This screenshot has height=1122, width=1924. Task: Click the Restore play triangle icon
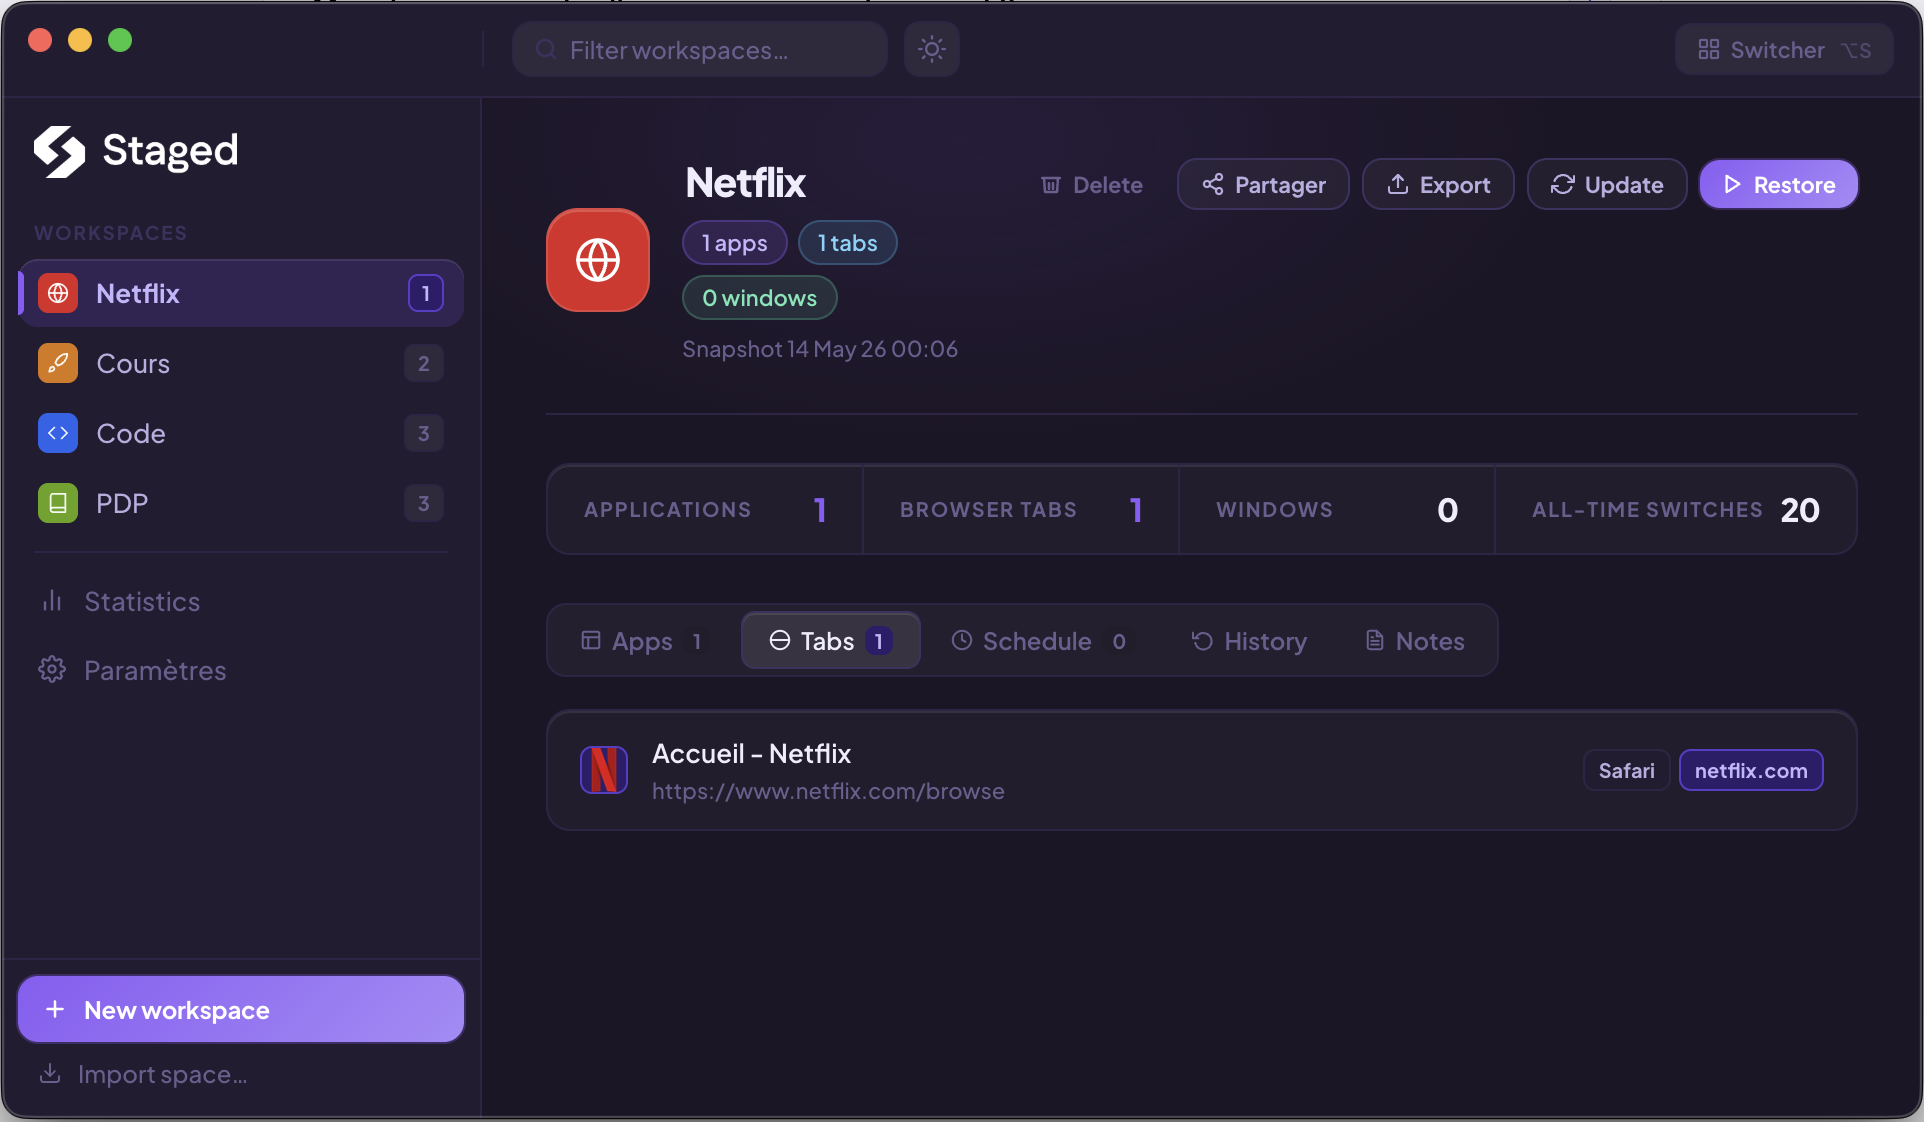click(1732, 185)
